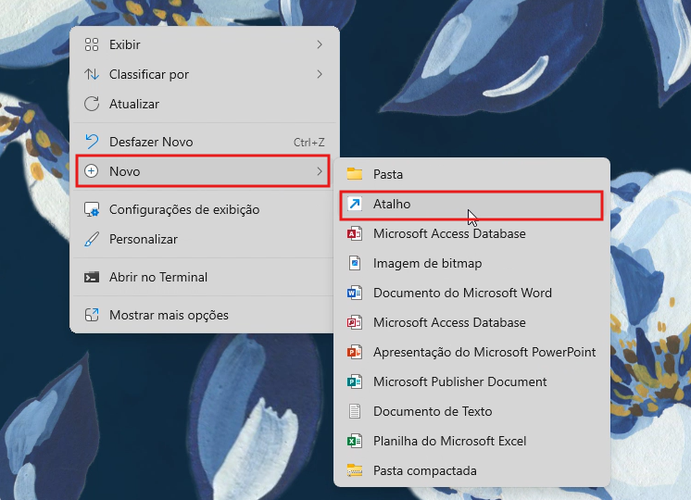The image size is (691, 500).
Task: Click the Pasta compactada zip folder icon
Action: click(354, 470)
